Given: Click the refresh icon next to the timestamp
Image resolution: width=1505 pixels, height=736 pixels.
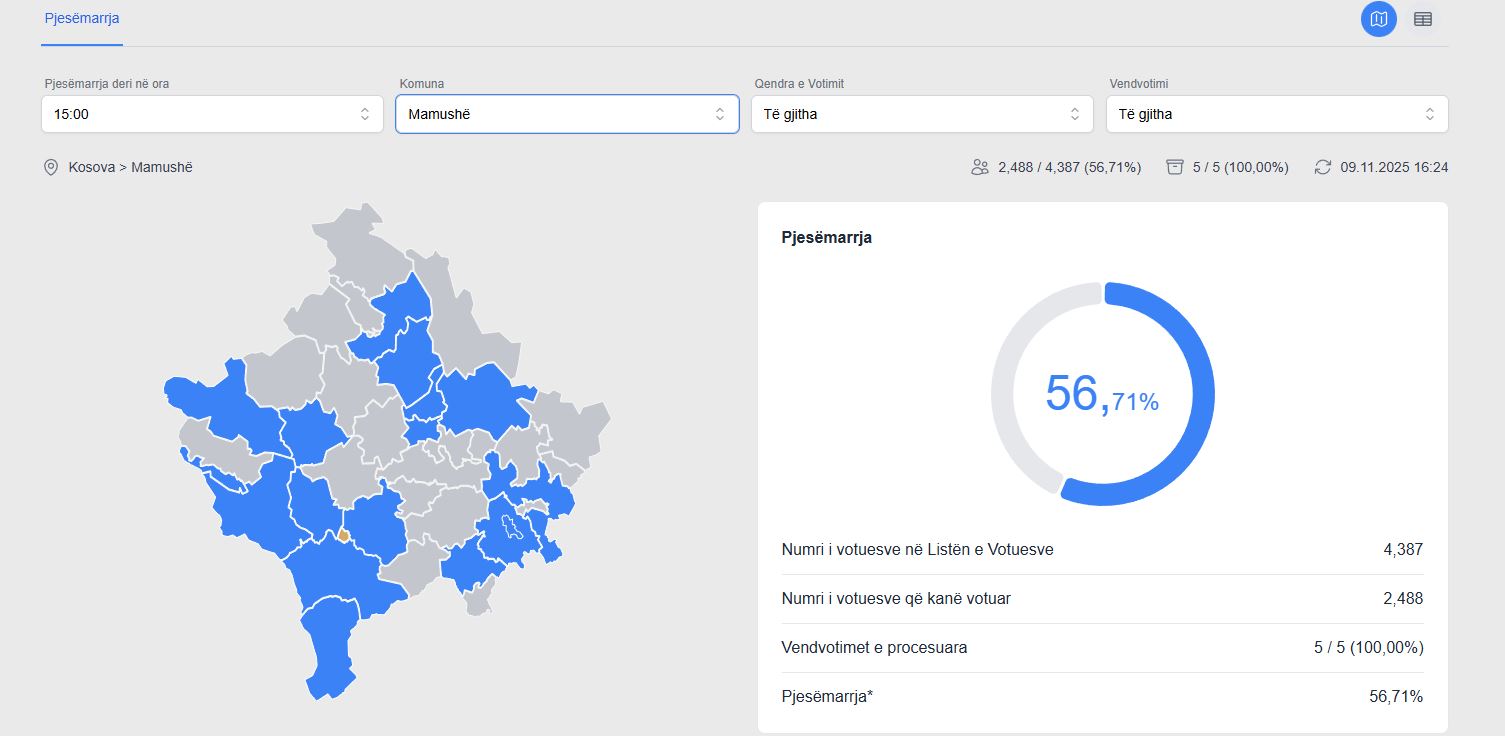Looking at the screenshot, I should point(1323,167).
